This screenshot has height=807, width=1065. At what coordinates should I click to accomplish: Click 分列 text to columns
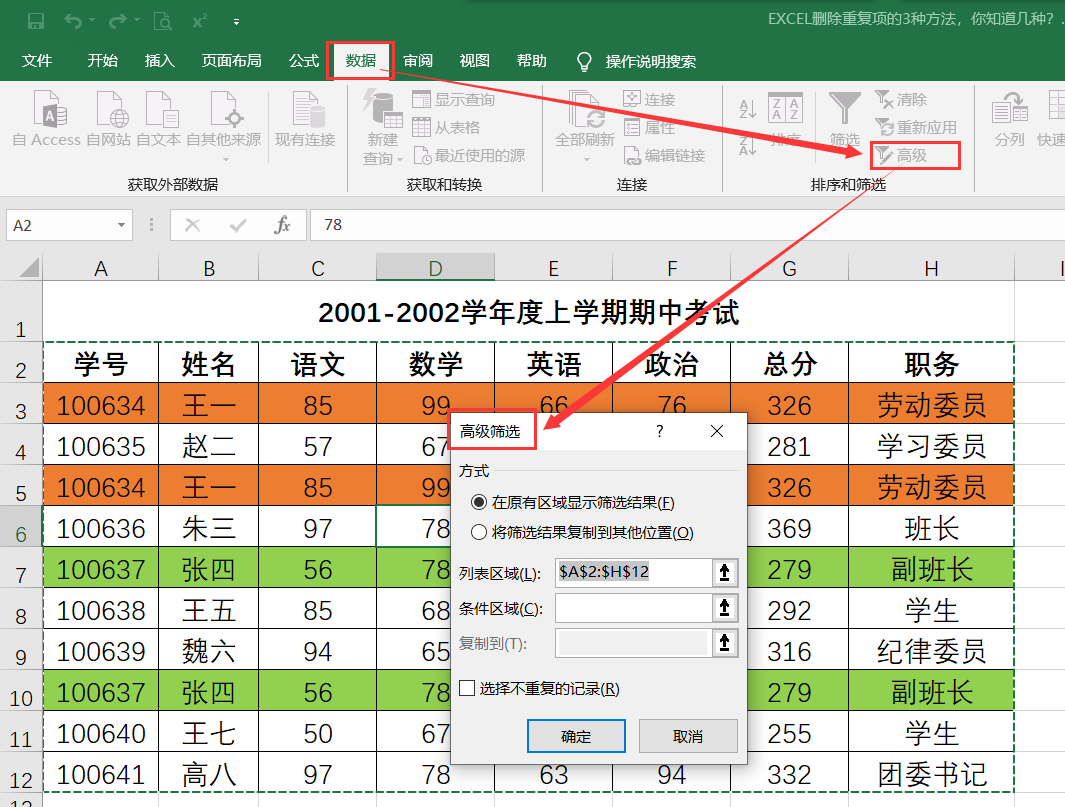pyautogui.click(x=1009, y=119)
